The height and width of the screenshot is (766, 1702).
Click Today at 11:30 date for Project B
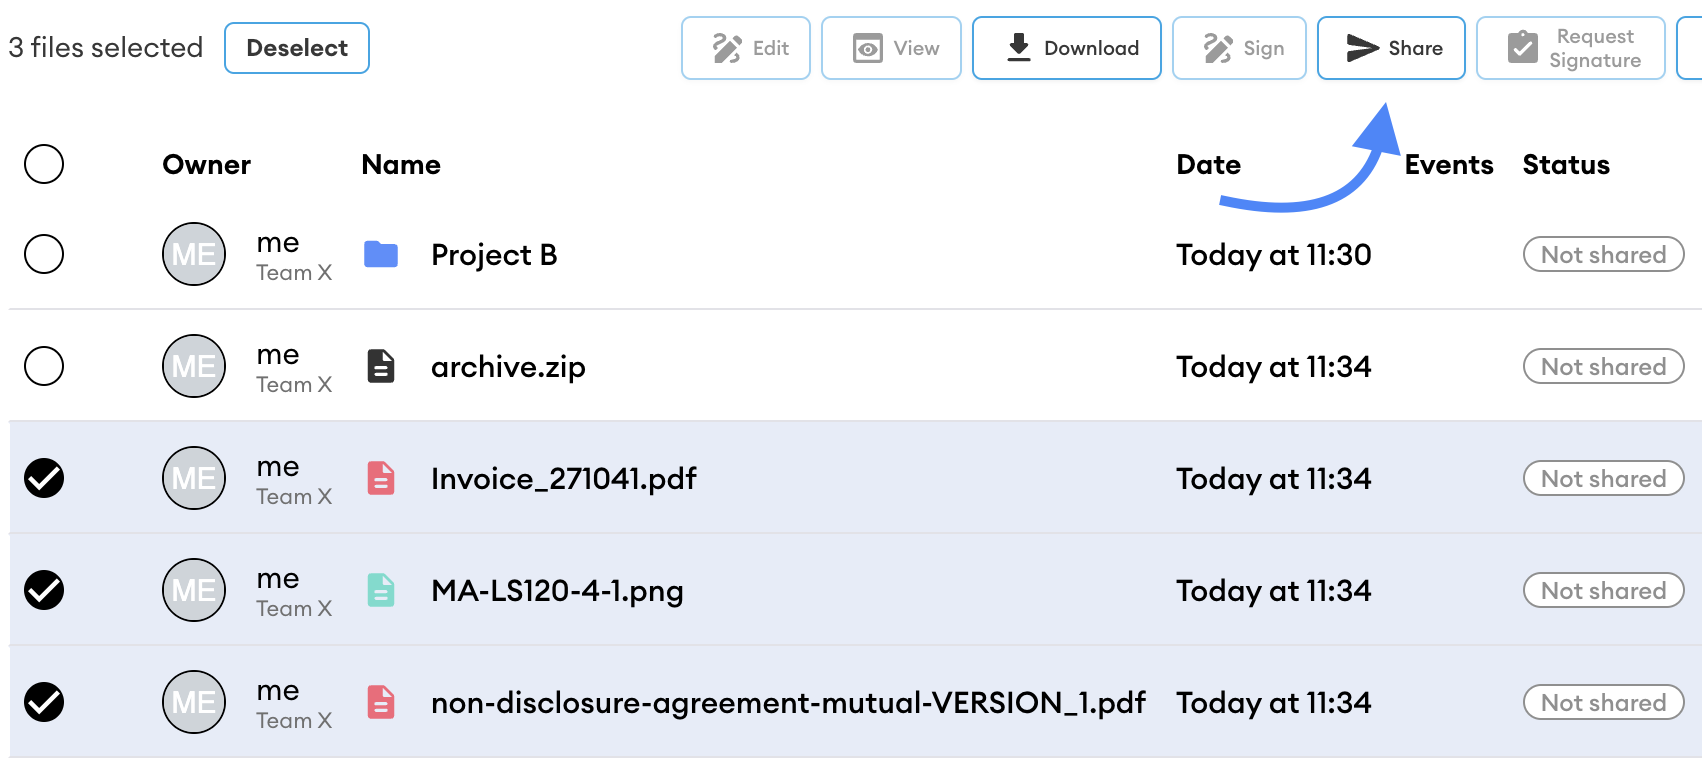pyautogui.click(x=1274, y=255)
